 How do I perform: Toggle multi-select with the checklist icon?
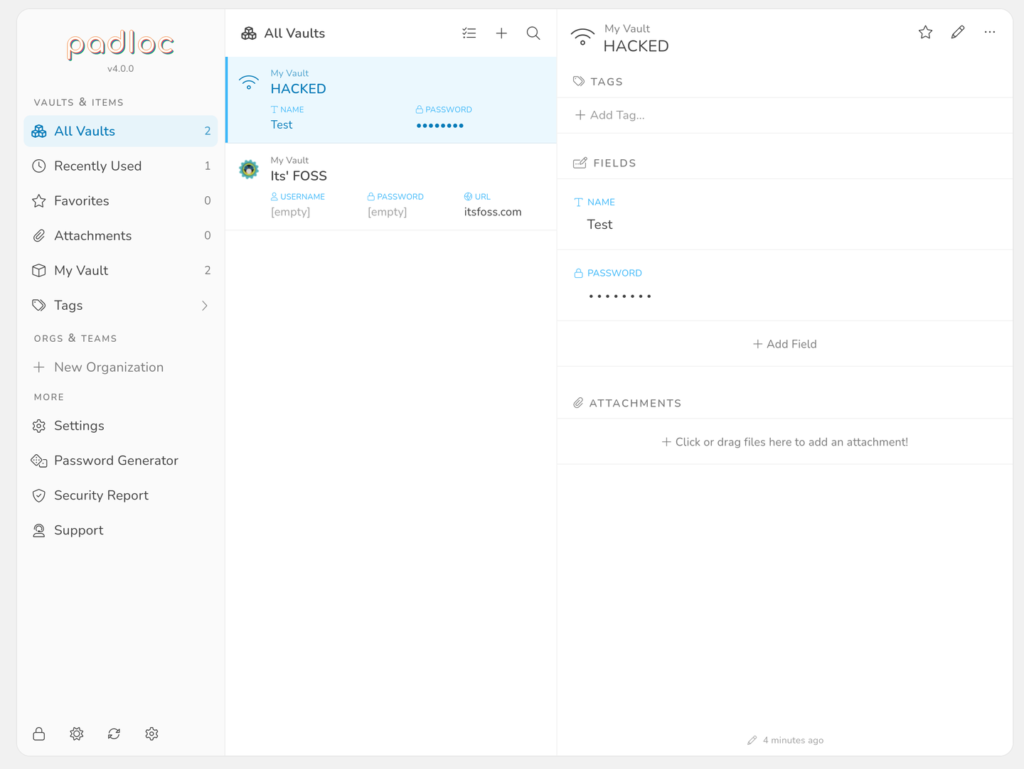[x=469, y=33]
